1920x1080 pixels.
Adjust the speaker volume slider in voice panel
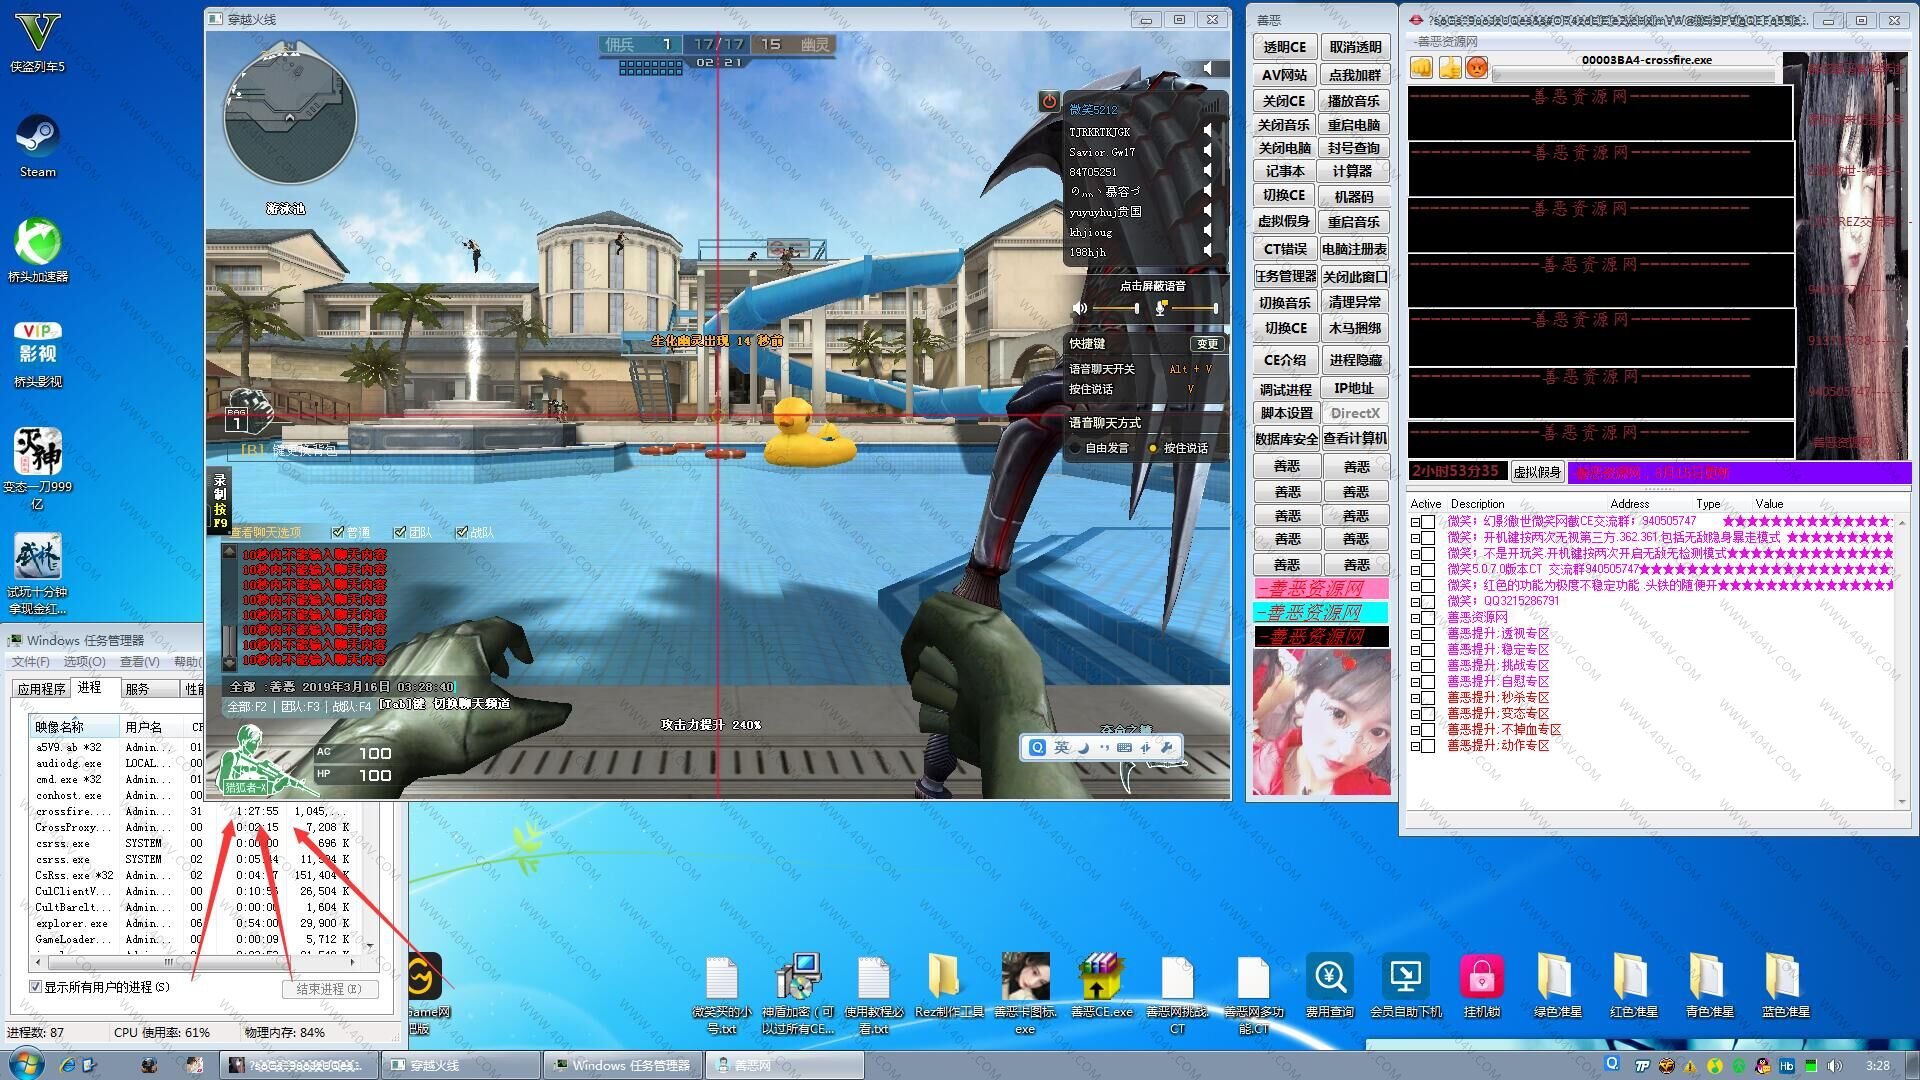click(1136, 308)
